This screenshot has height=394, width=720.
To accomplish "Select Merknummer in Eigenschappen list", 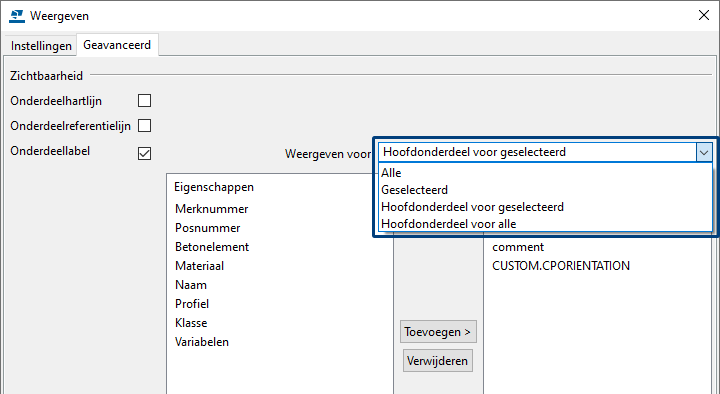I will pos(212,209).
